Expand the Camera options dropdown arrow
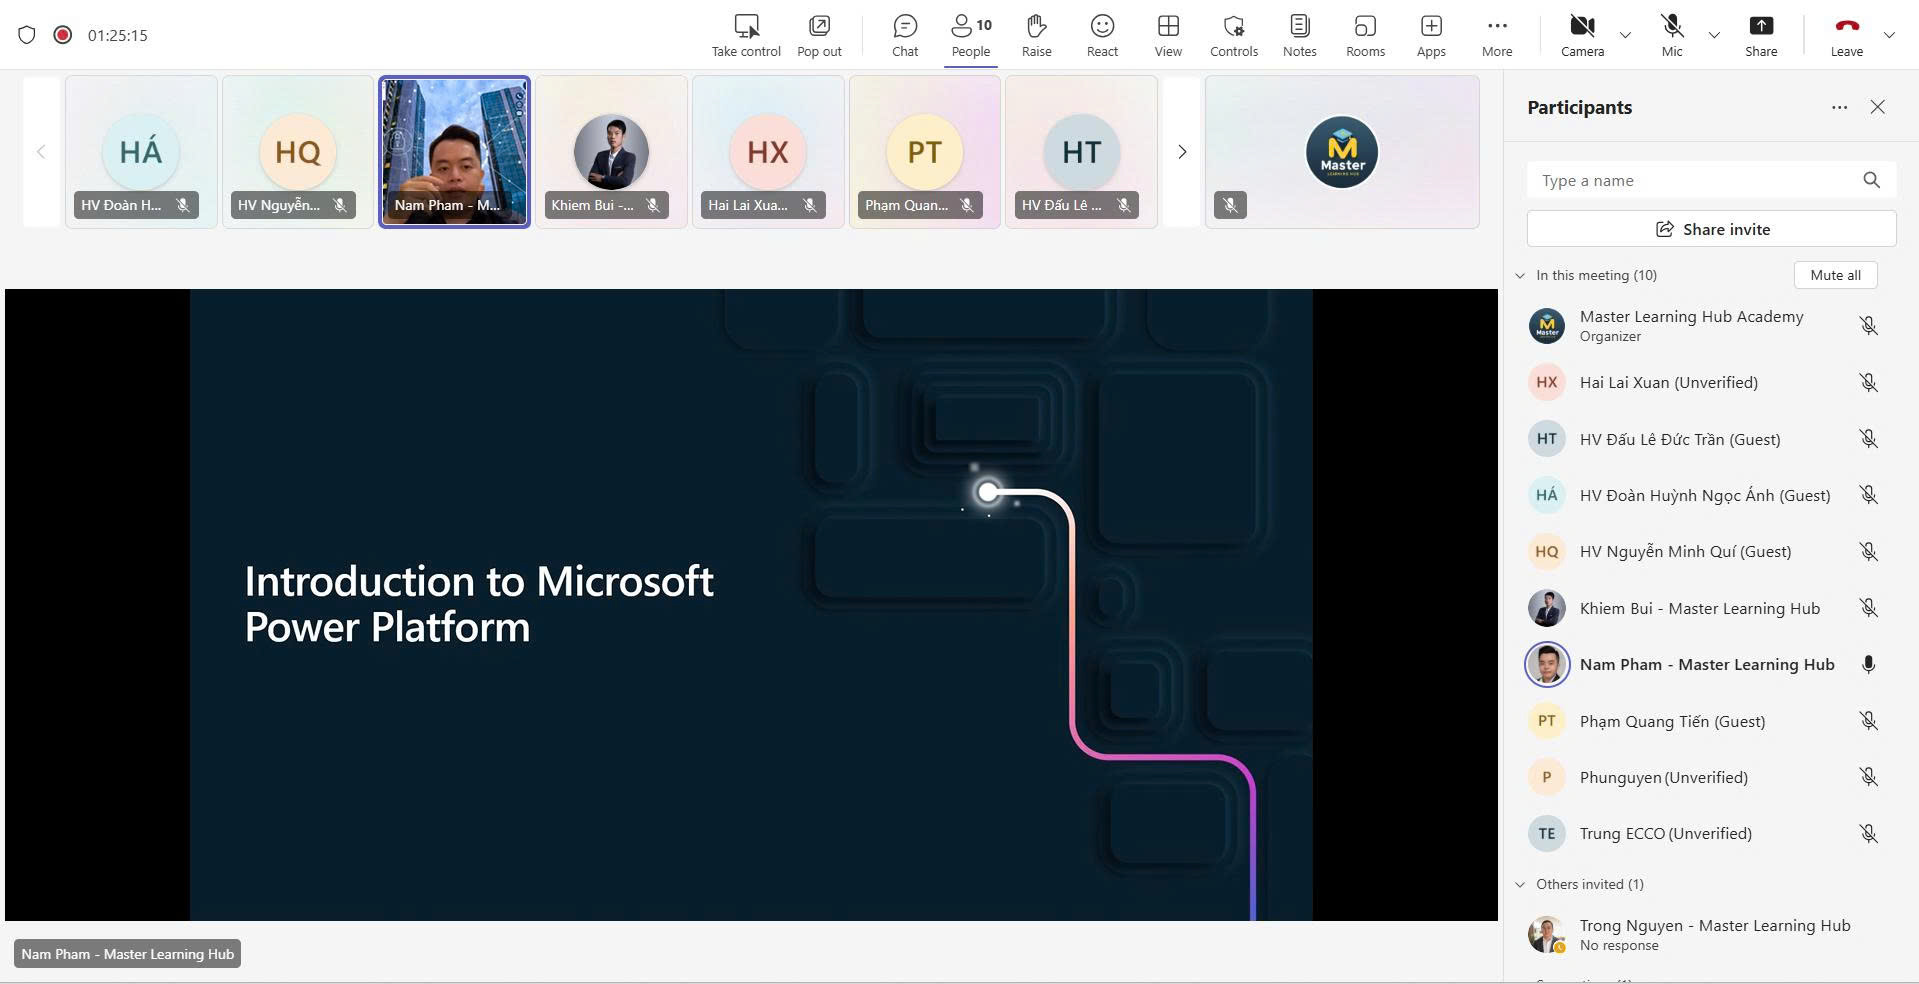The image size is (1919, 984). (1625, 35)
